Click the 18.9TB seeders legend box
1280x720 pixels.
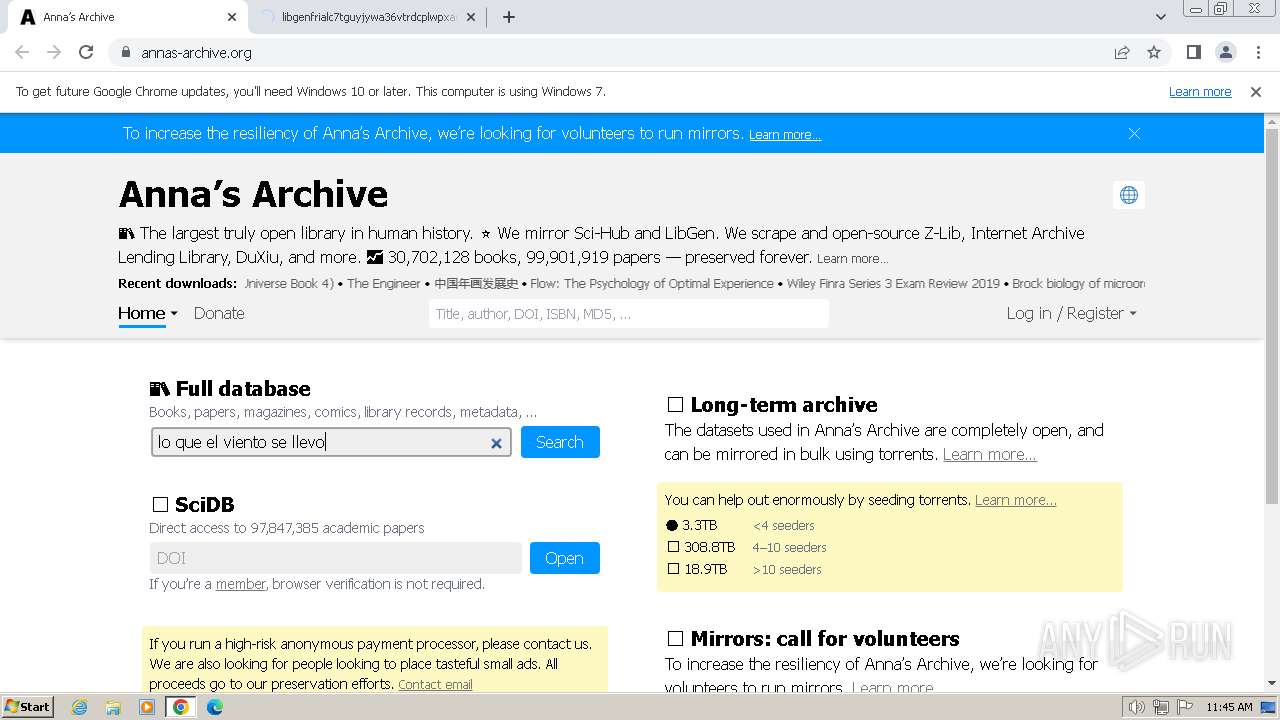click(x=673, y=569)
